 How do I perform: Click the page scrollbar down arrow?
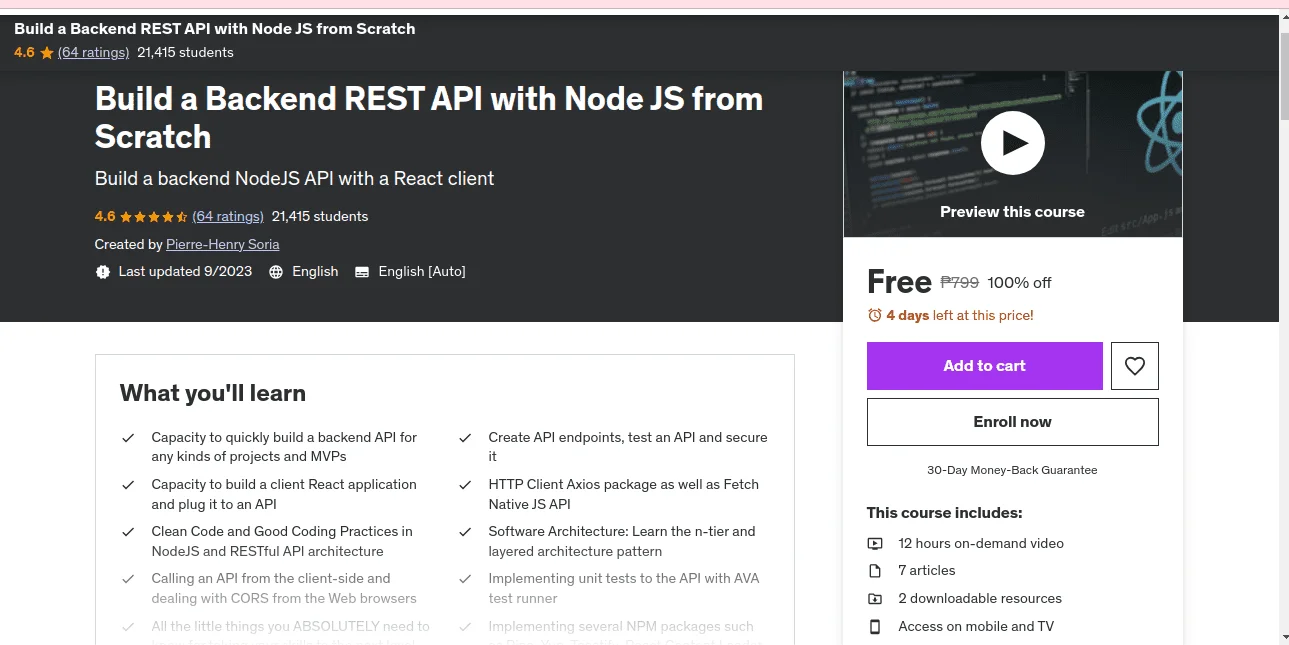click(1284, 636)
